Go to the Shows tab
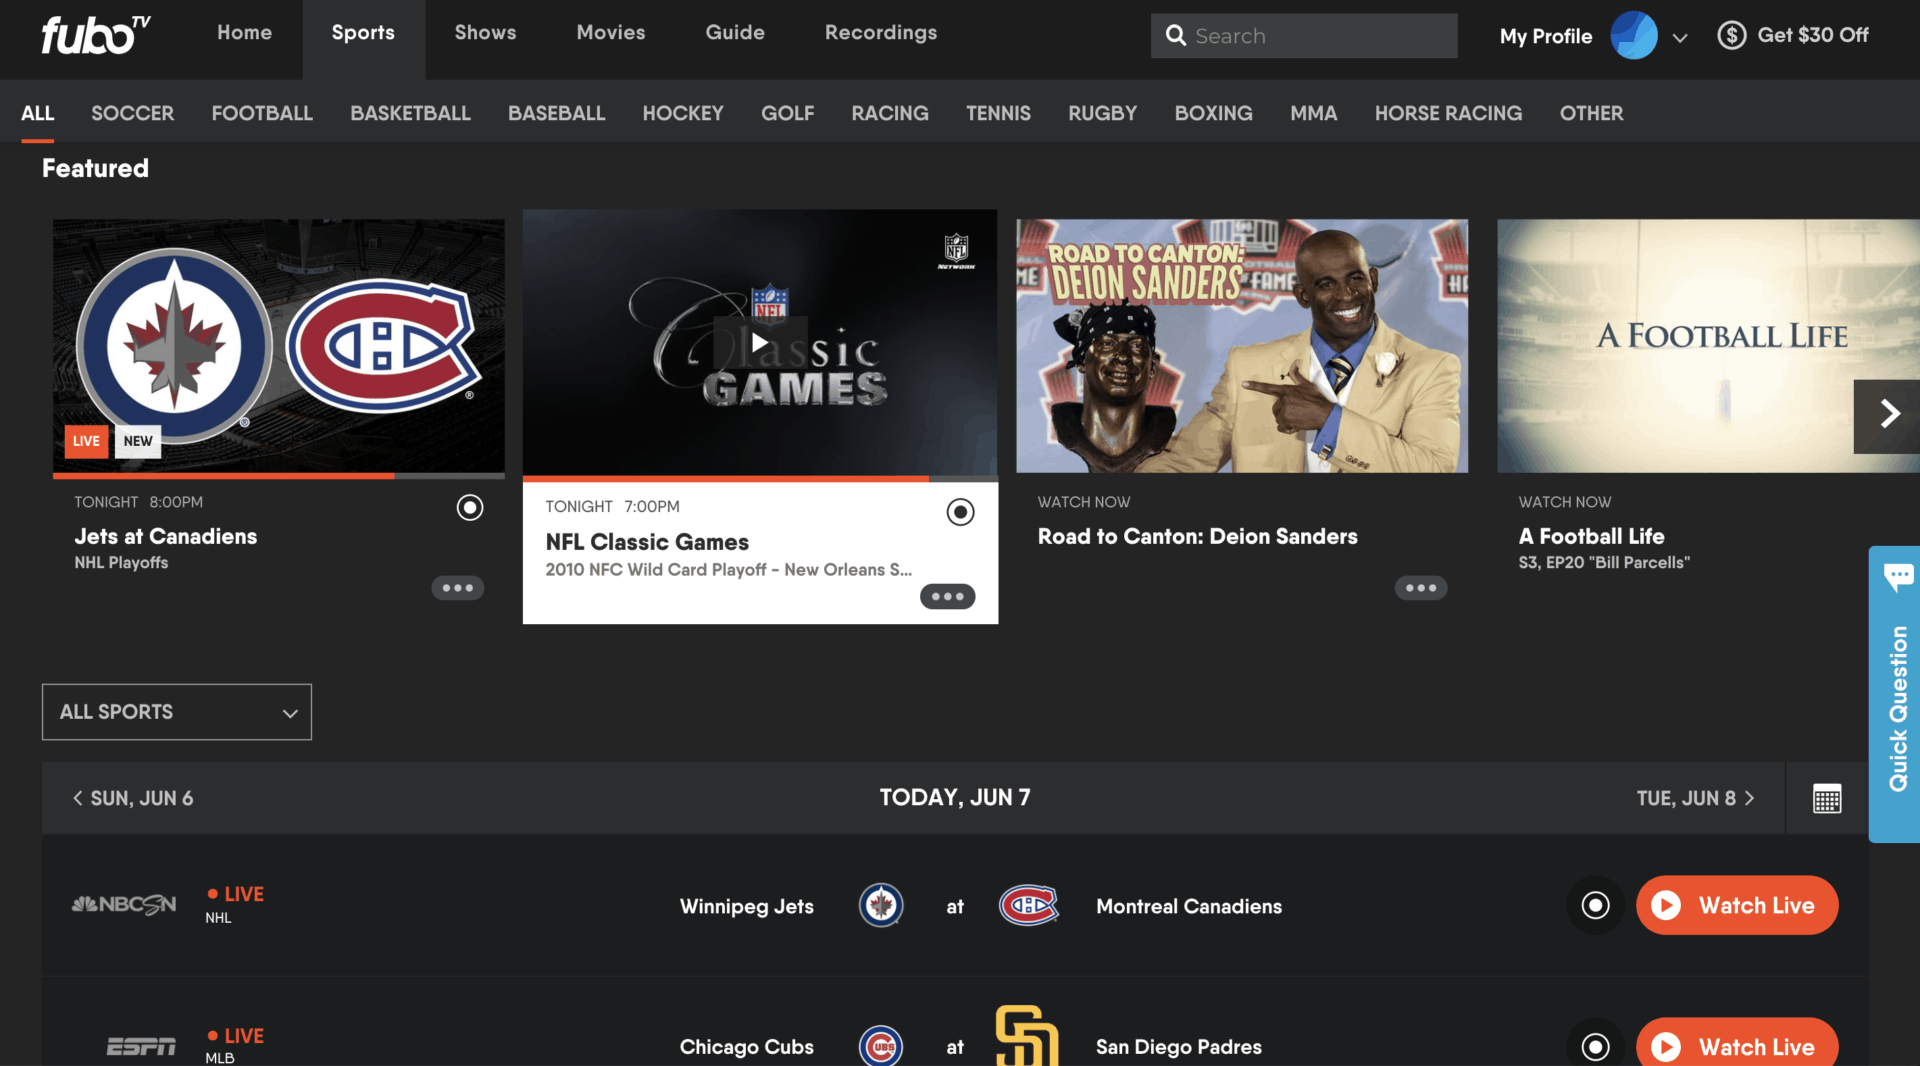The image size is (1920, 1066). pyautogui.click(x=485, y=33)
